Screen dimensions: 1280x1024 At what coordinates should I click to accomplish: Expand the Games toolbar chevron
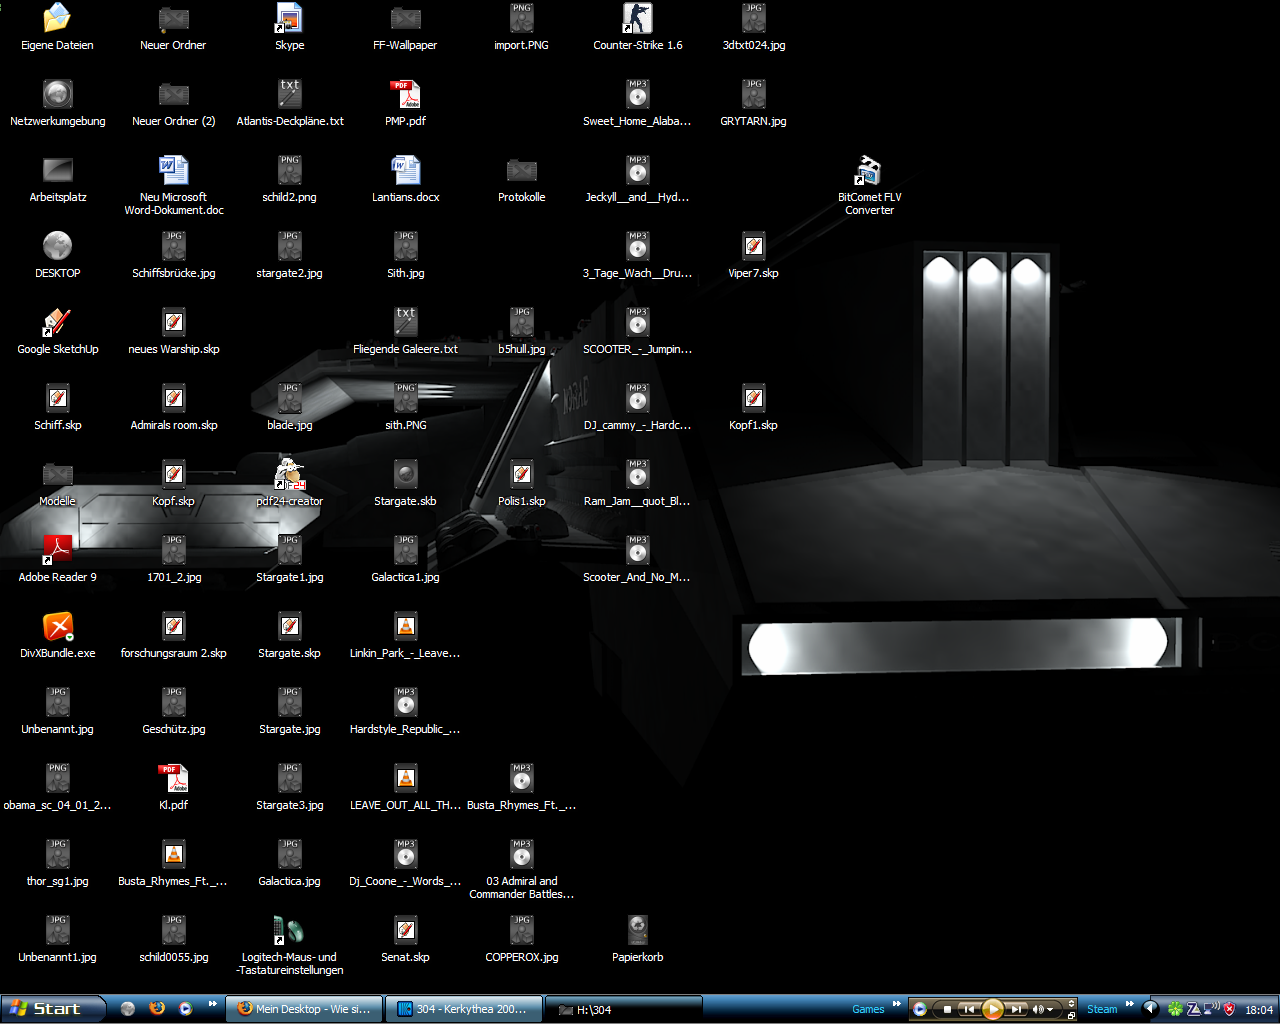896,1004
